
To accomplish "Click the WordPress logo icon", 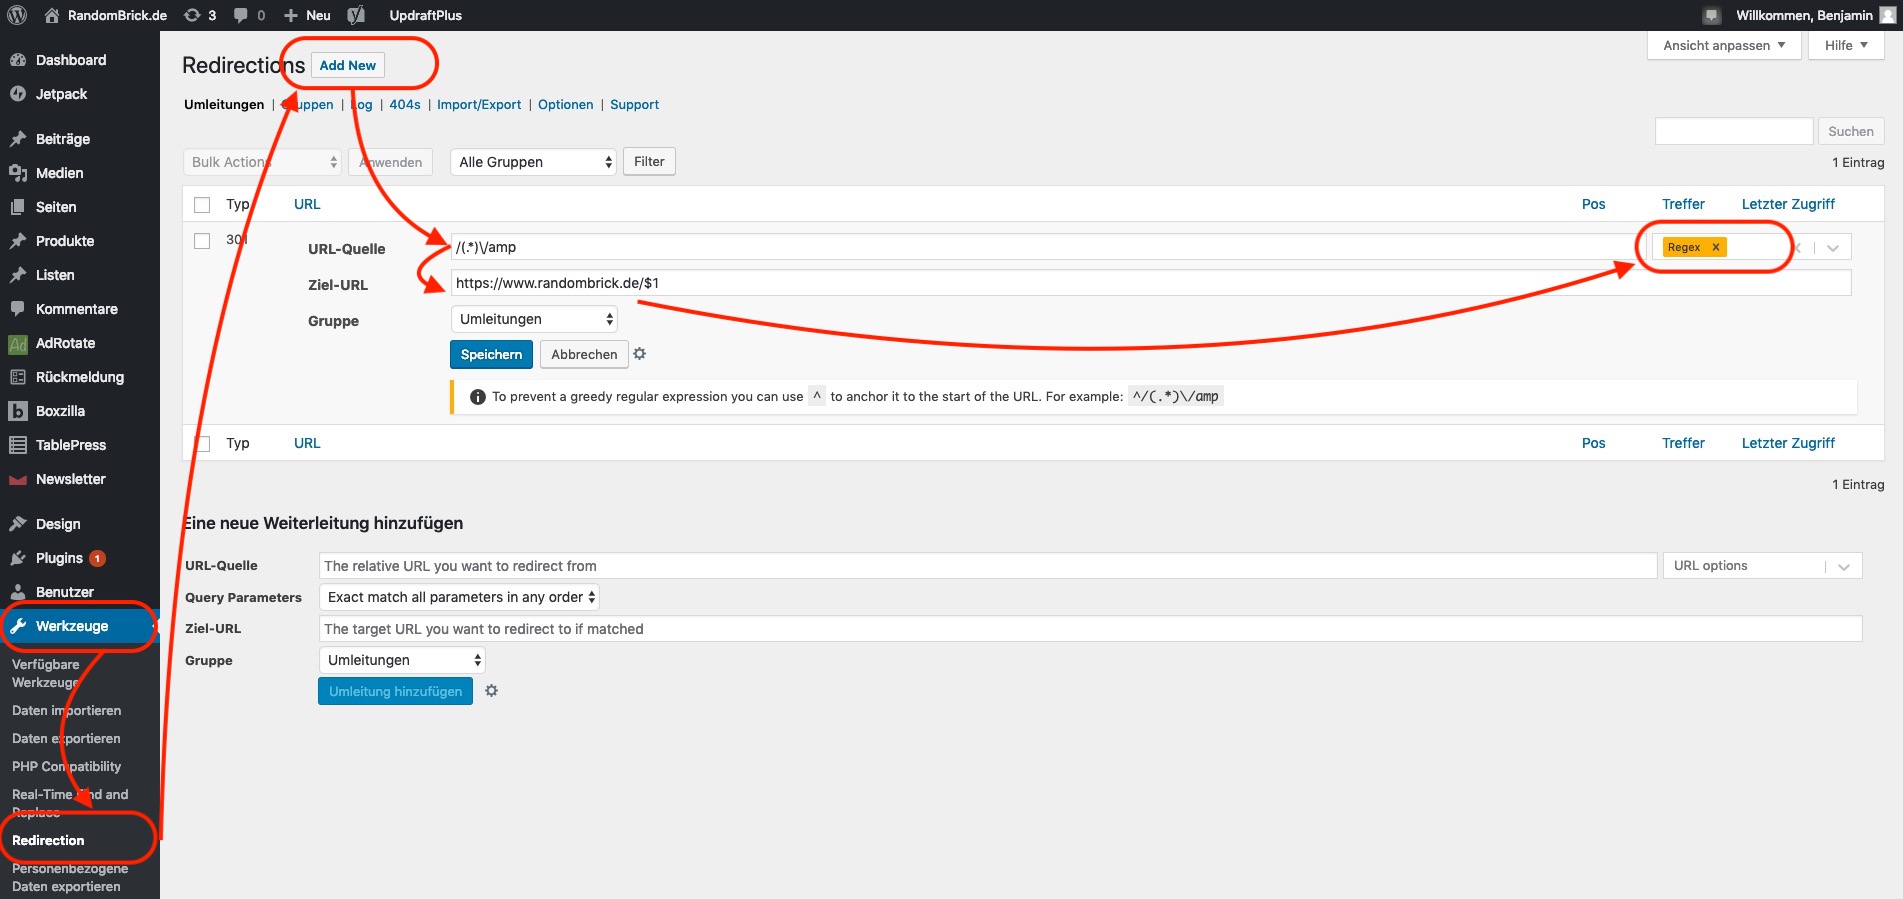I will 17,15.
